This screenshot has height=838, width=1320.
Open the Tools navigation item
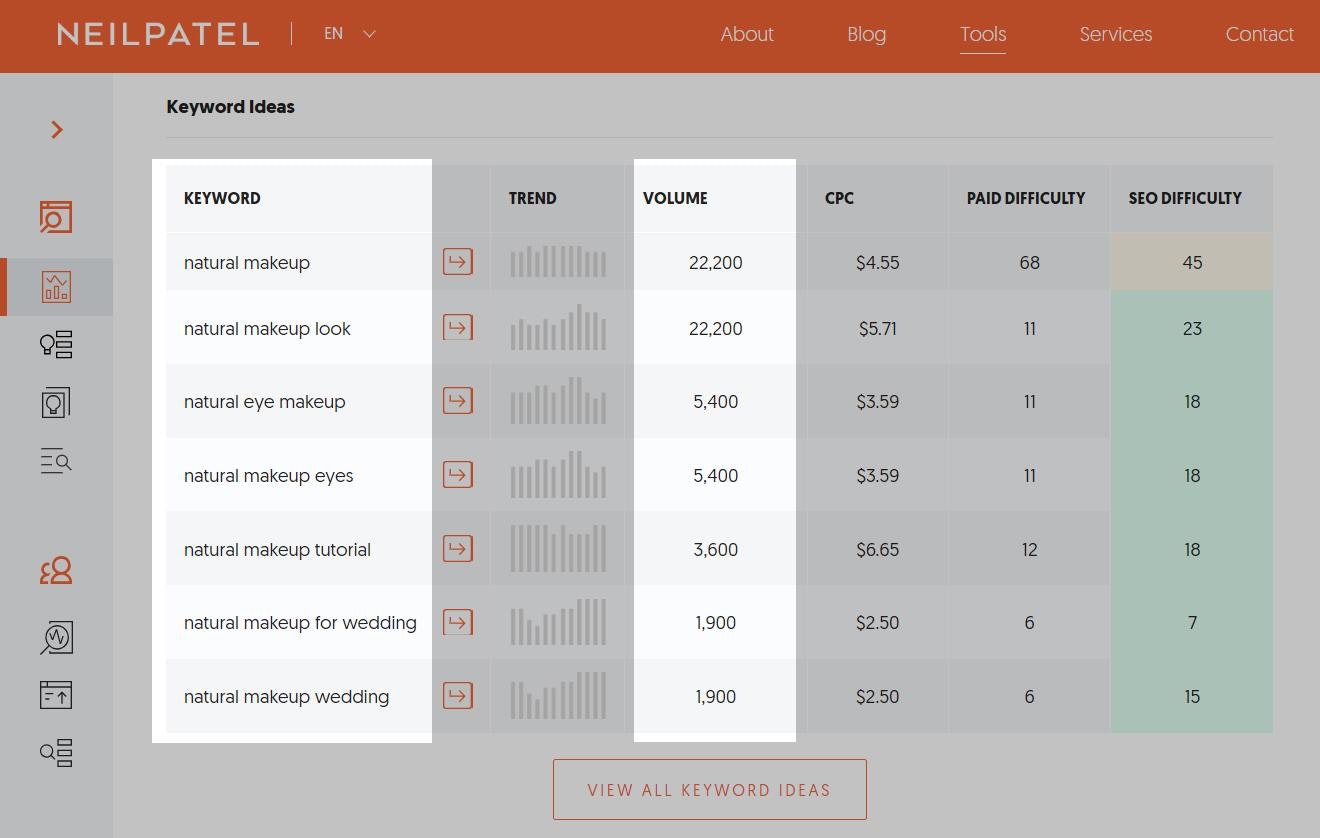tap(982, 34)
